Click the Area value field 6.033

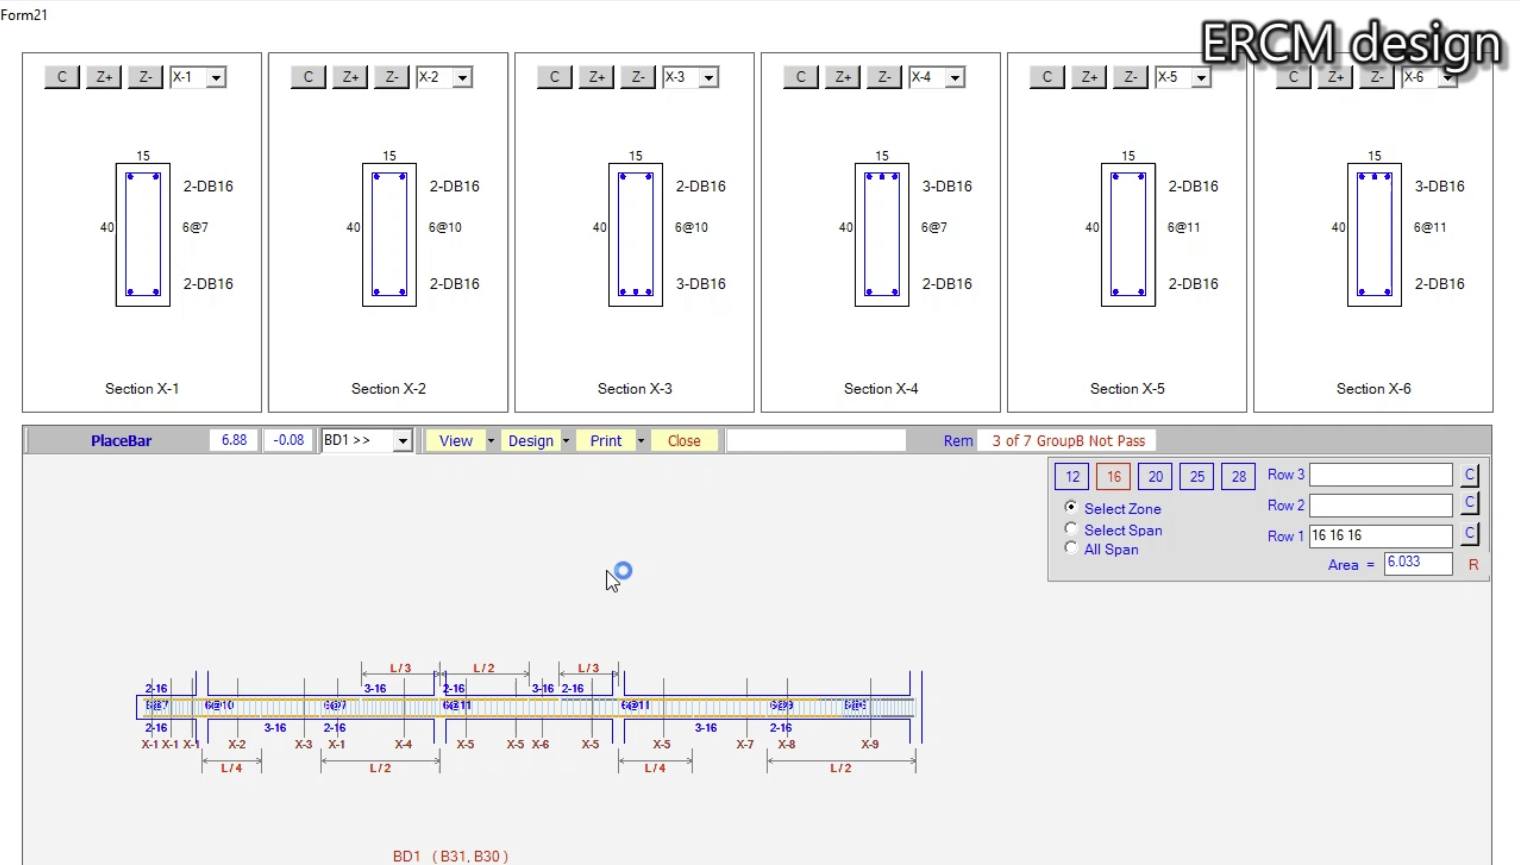coord(1418,563)
